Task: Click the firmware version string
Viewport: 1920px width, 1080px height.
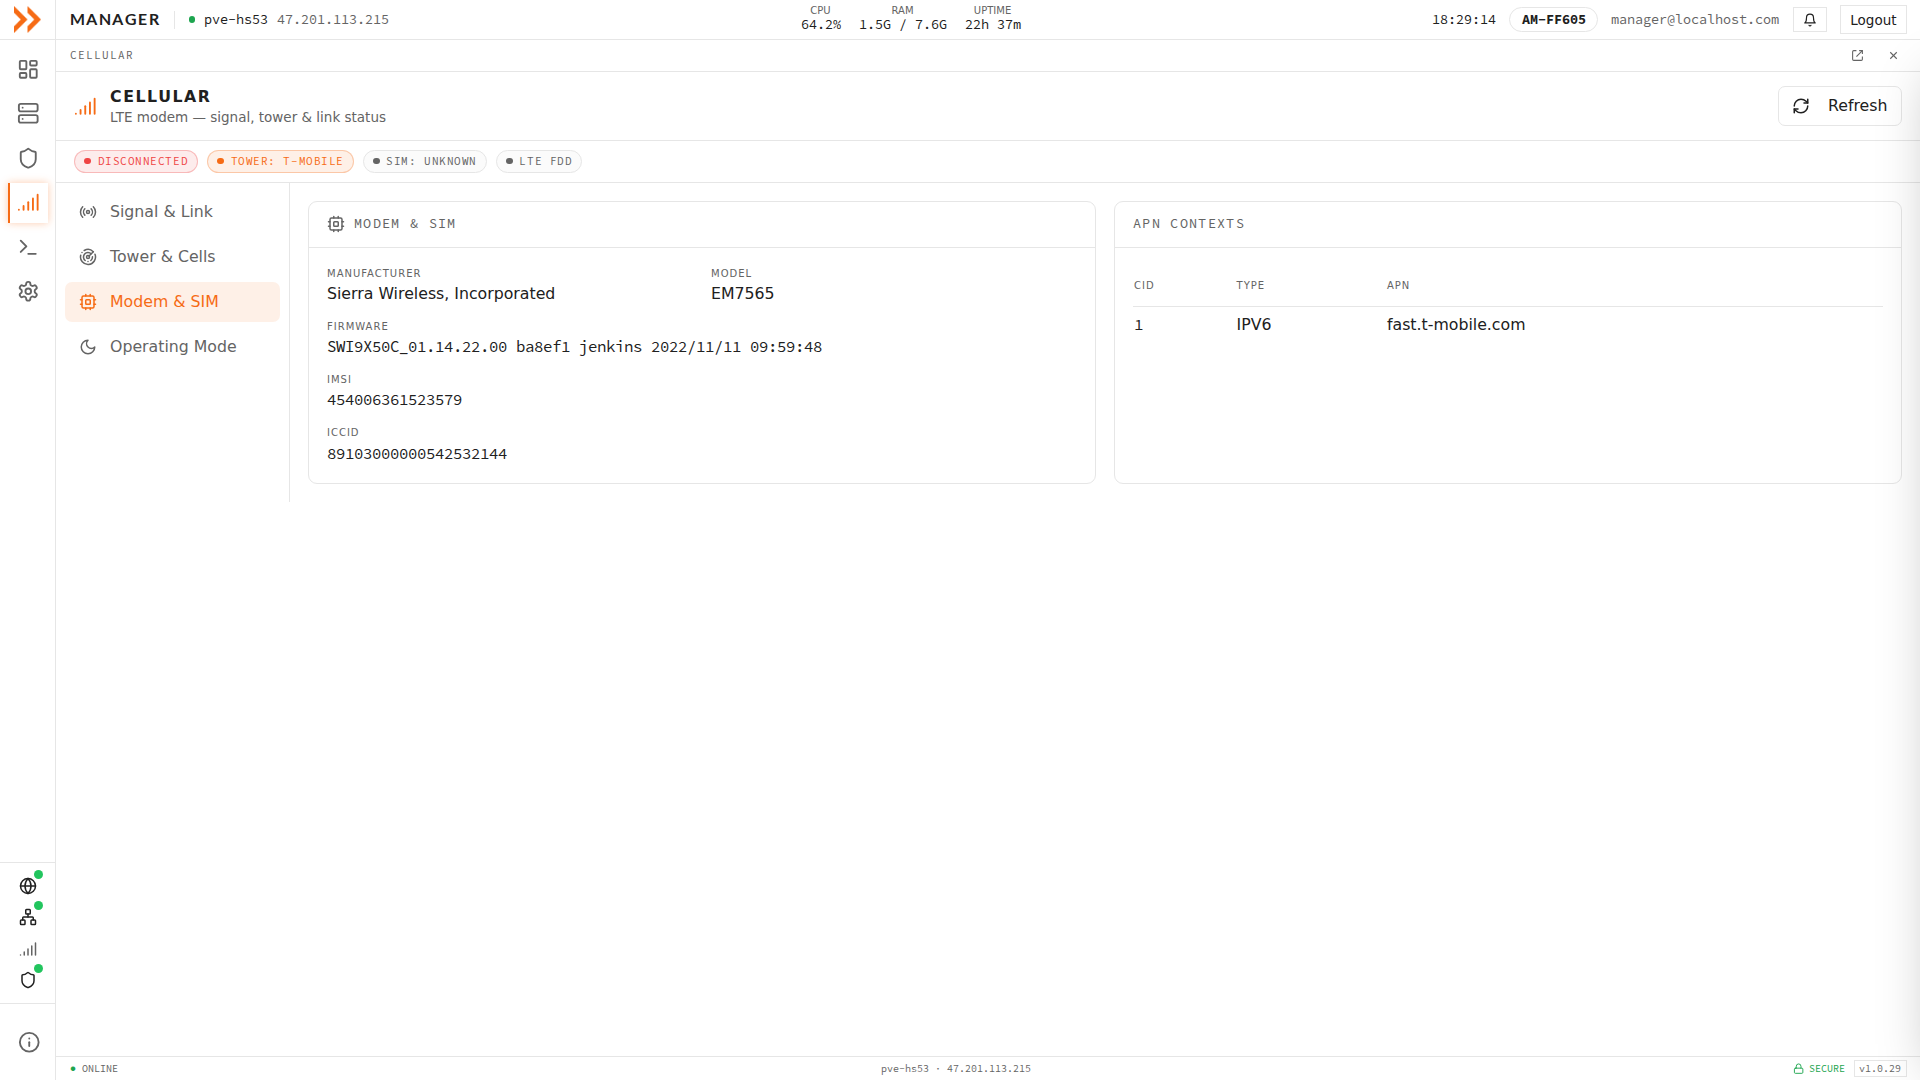Action: coord(574,347)
